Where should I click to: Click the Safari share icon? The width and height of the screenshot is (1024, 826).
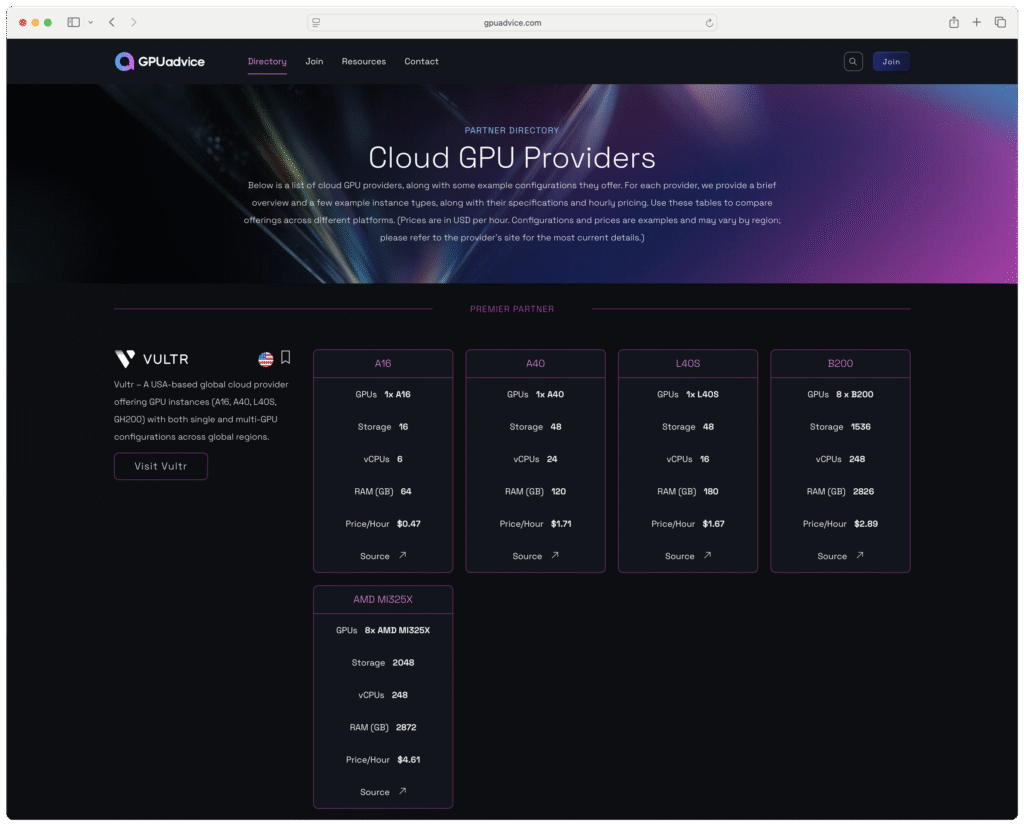coord(954,22)
